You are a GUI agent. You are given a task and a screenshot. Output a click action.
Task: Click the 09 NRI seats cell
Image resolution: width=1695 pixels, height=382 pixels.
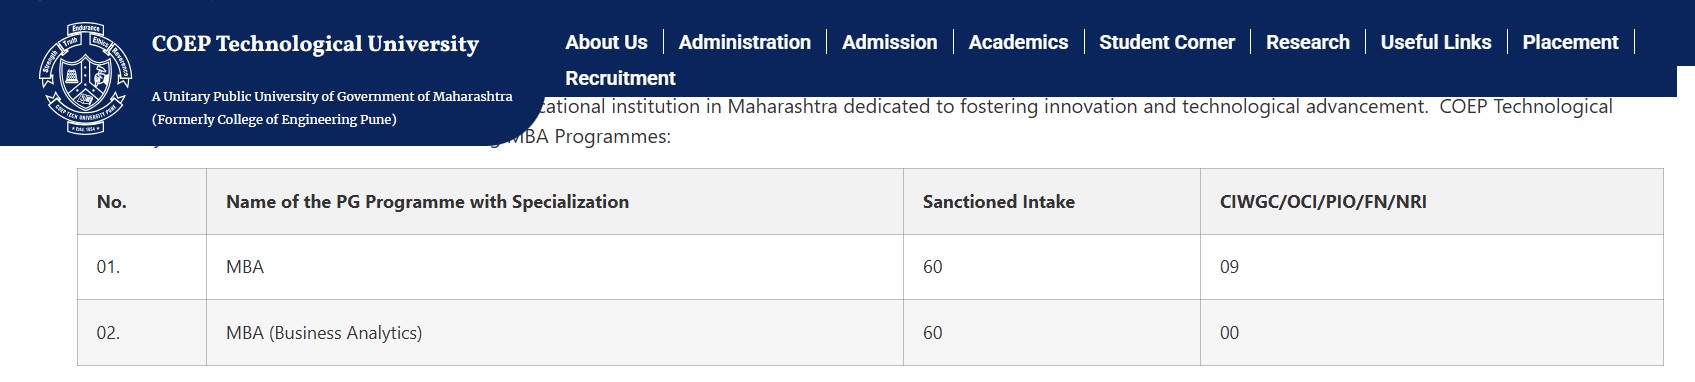pyautogui.click(x=1431, y=267)
